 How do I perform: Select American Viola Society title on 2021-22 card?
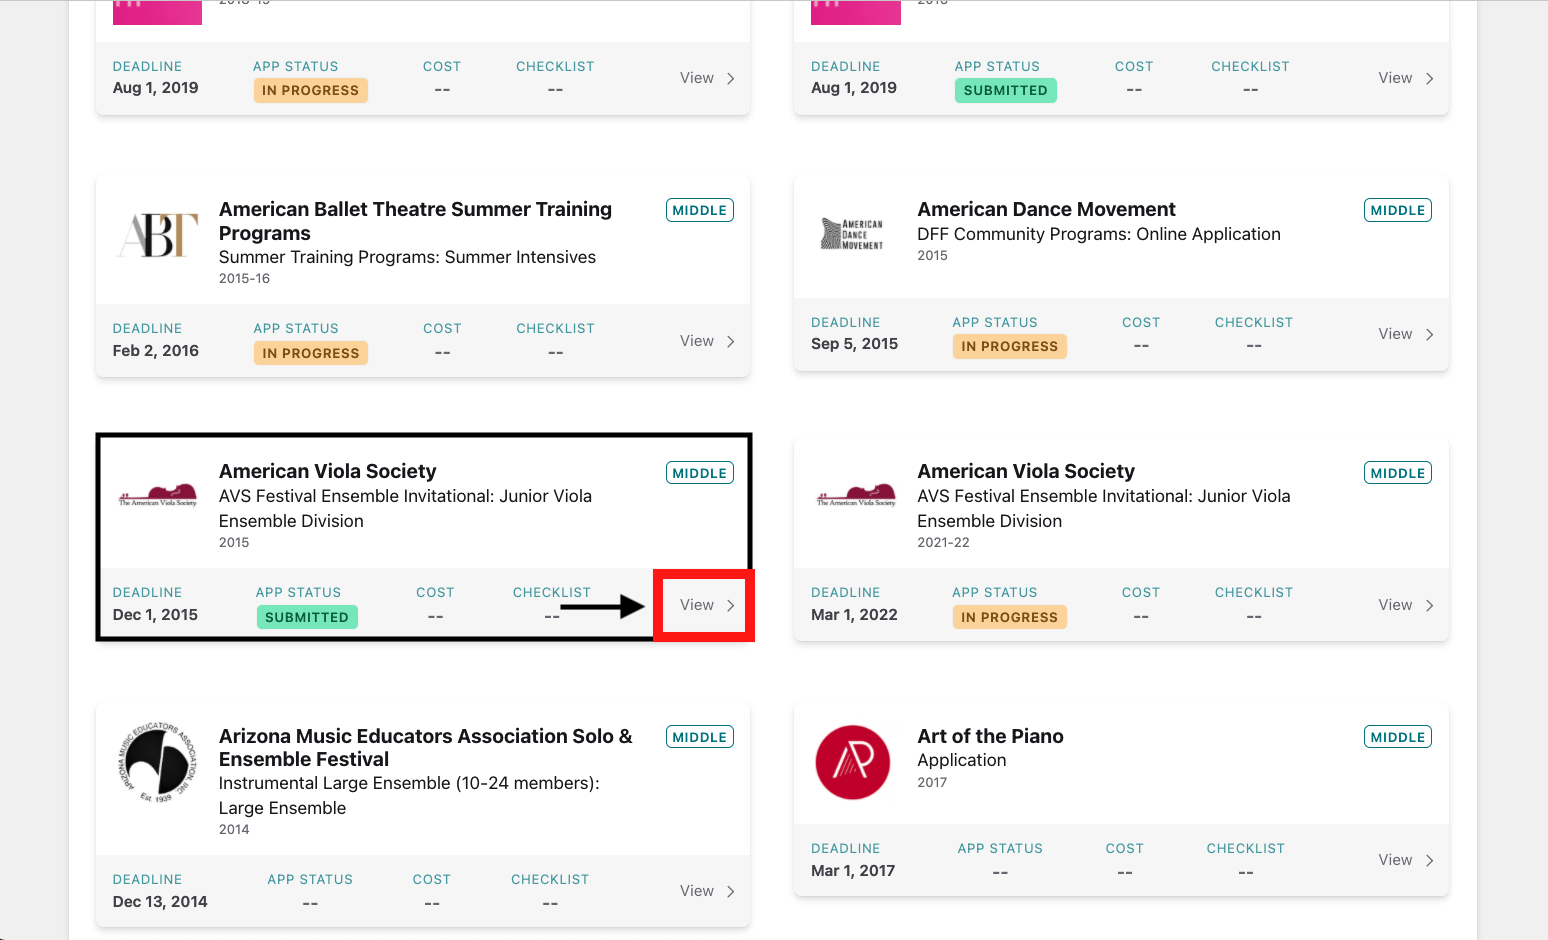(1026, 471)
